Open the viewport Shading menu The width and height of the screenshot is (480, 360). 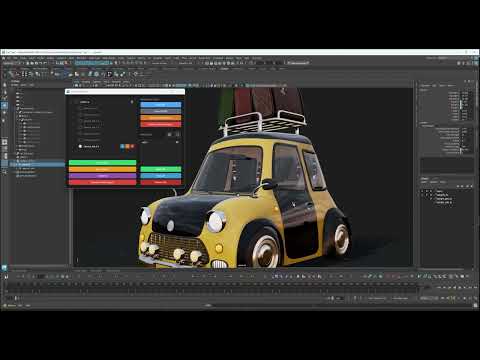(x=86, y=81)
